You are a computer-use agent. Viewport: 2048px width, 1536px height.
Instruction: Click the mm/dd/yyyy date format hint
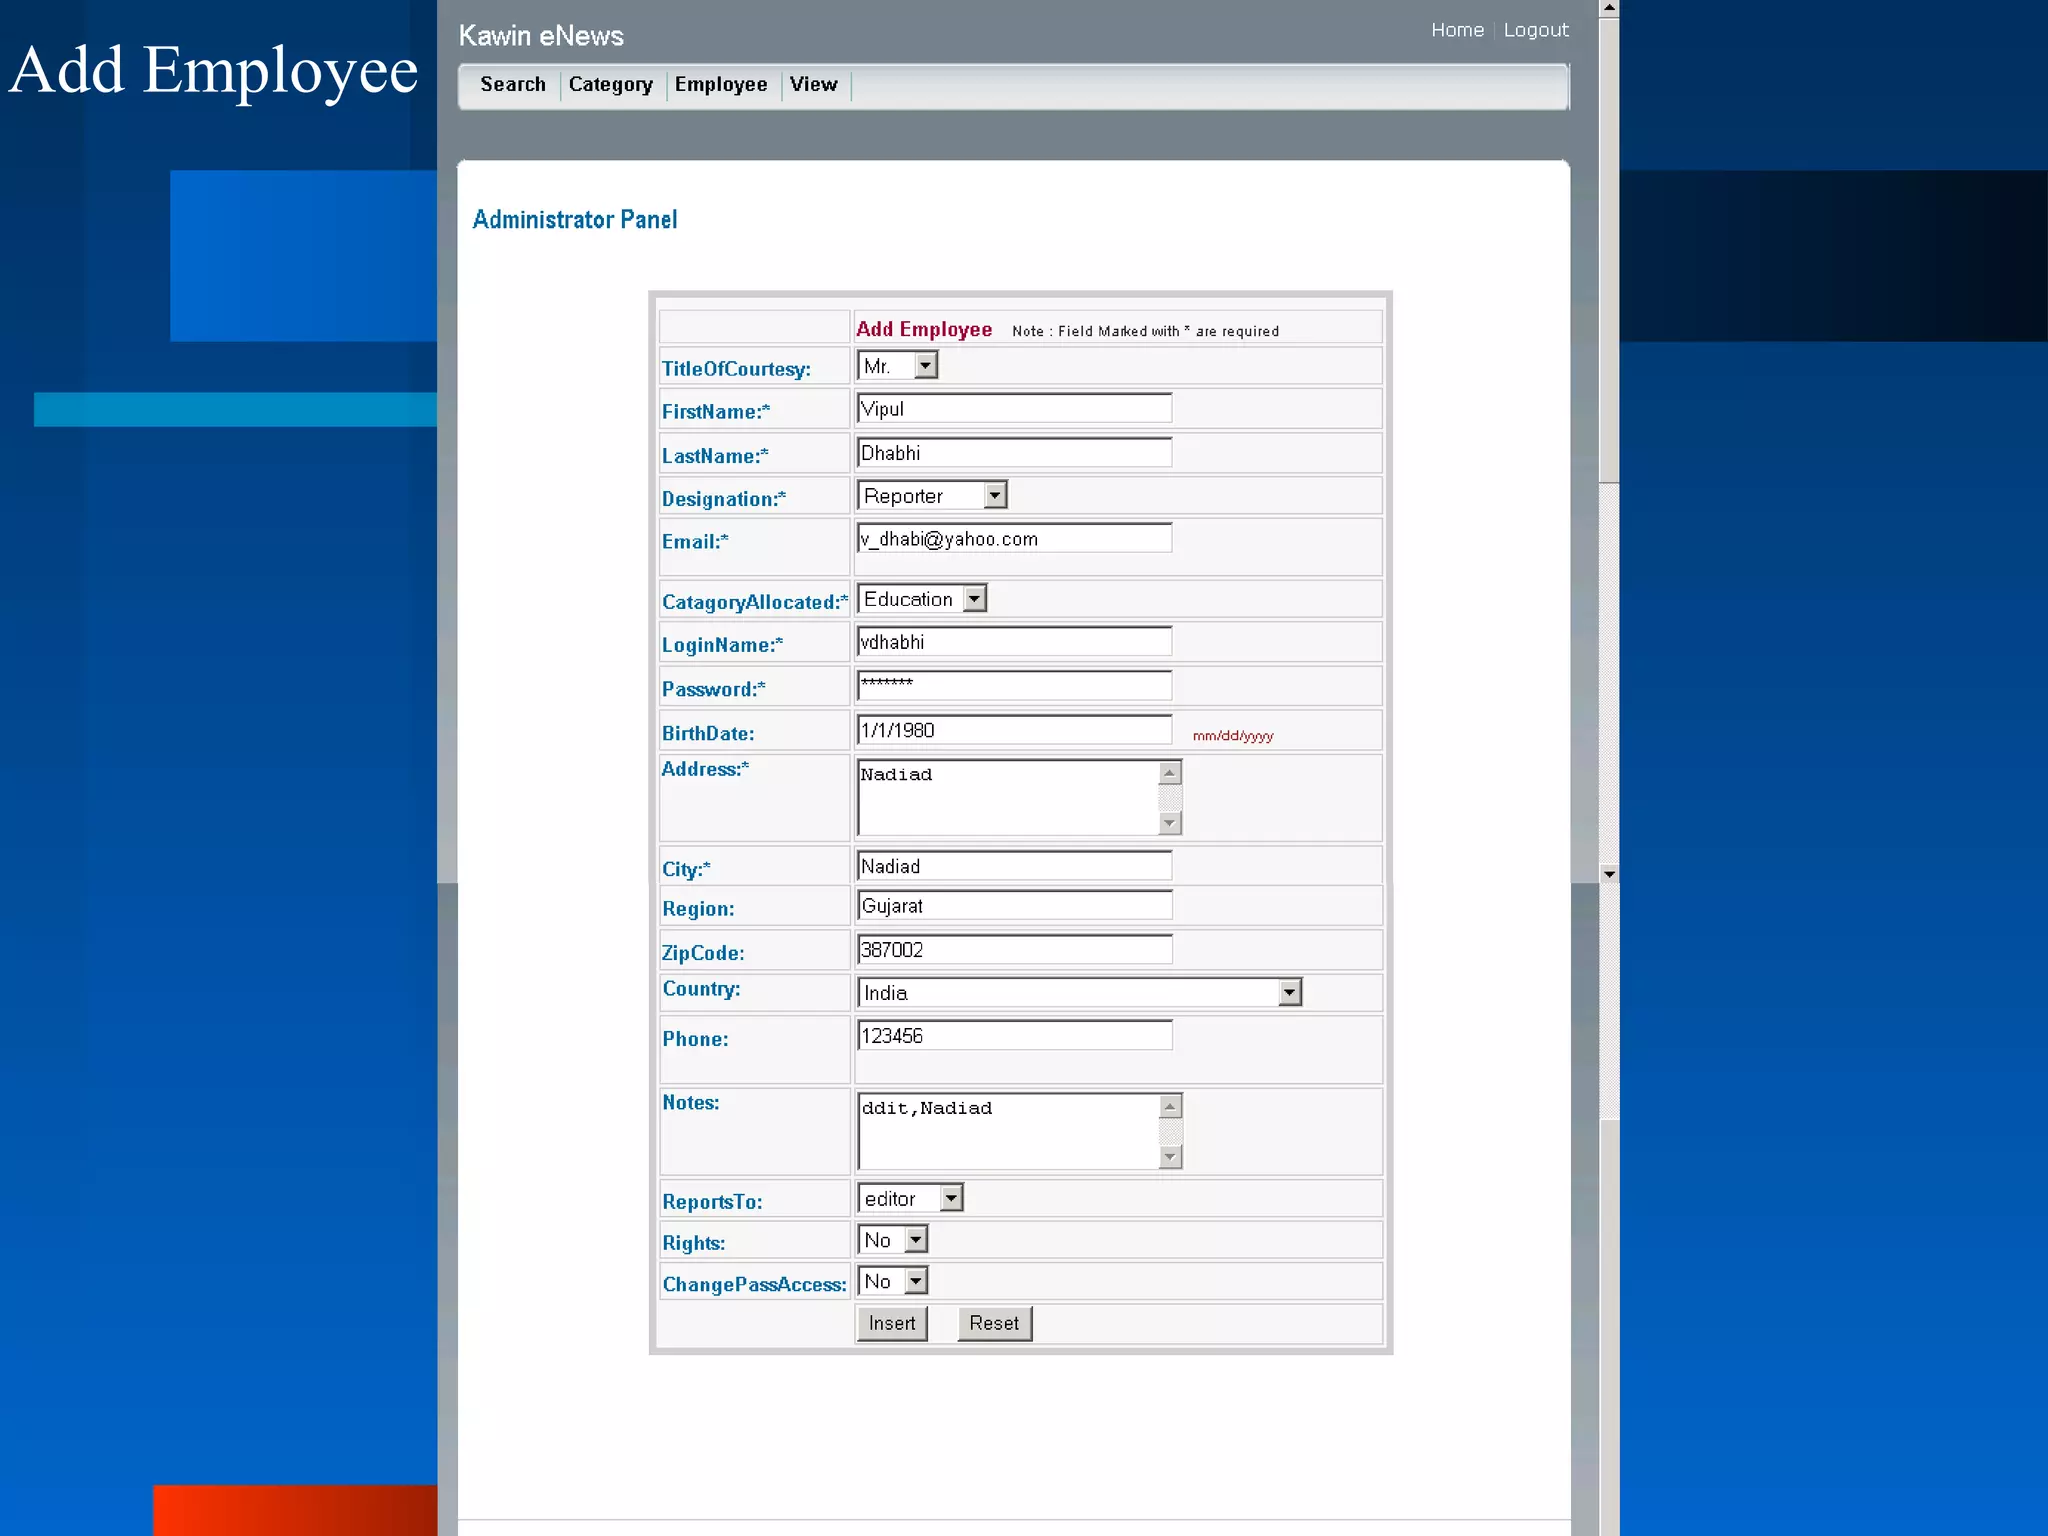[1233, 736]
